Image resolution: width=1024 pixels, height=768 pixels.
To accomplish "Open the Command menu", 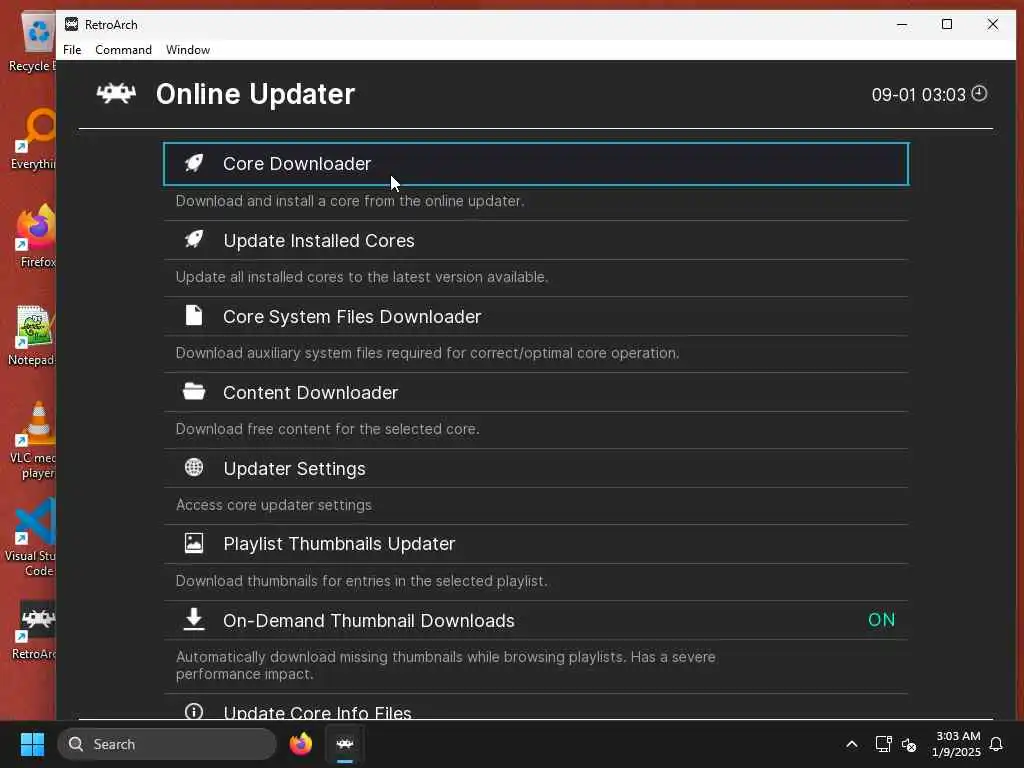I will (123, 50).
